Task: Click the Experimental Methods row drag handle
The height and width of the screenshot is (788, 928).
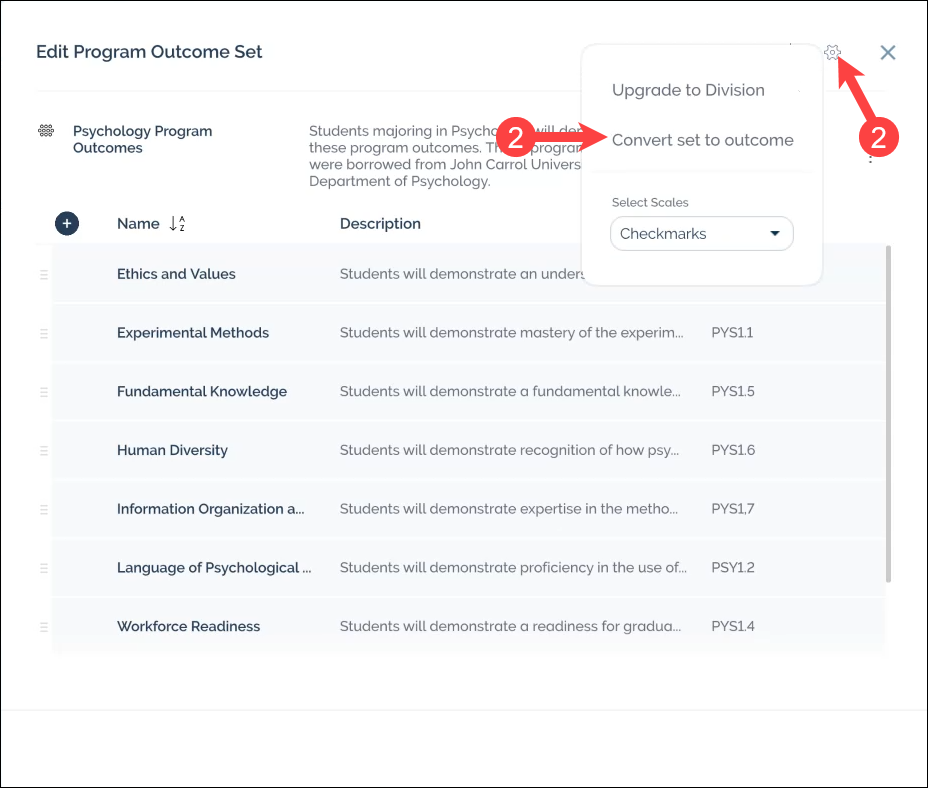Action: (x=44, y=333)
